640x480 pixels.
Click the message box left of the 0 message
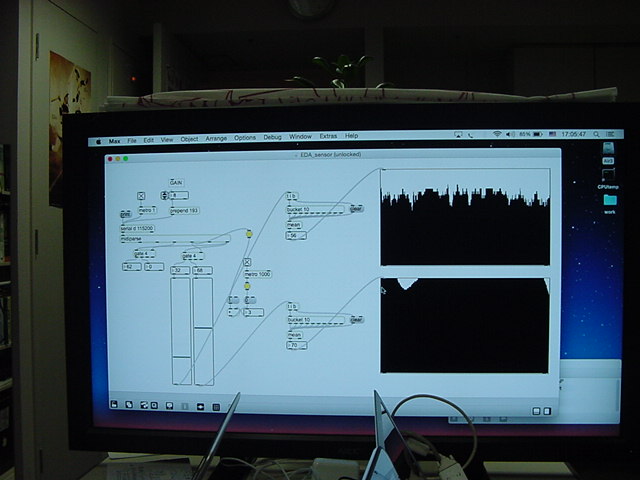pos(233,300)
